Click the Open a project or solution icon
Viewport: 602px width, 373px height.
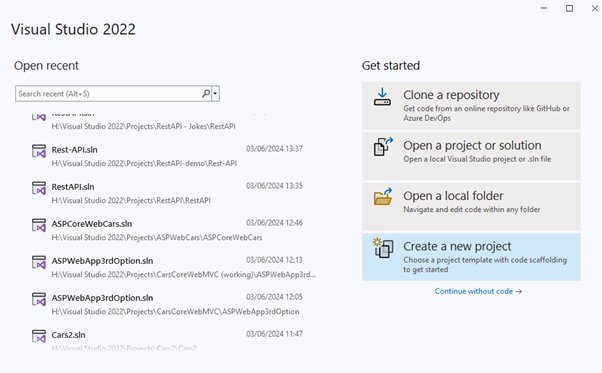tap(383, 147)
